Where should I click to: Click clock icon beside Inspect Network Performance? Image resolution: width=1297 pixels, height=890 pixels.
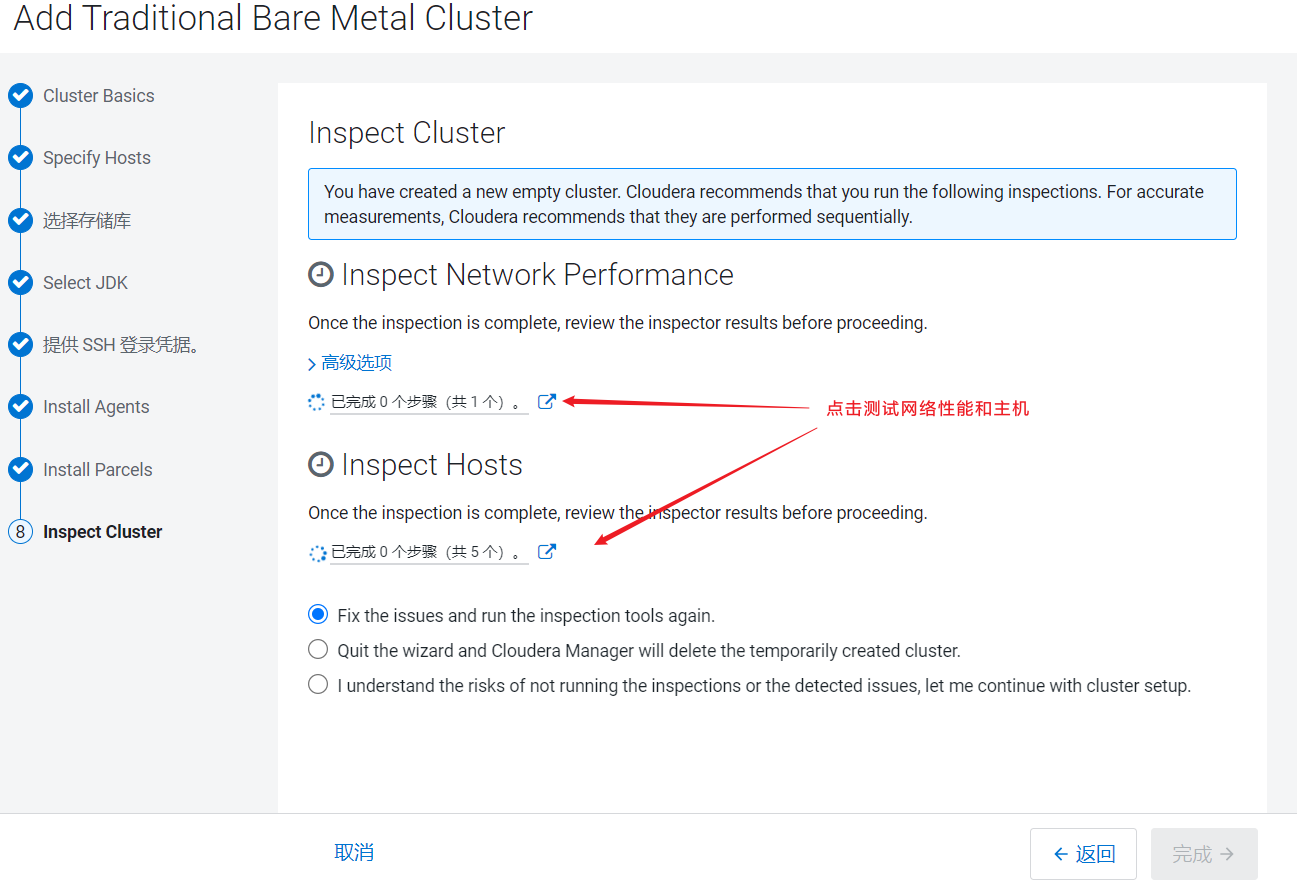pos(320,275)
